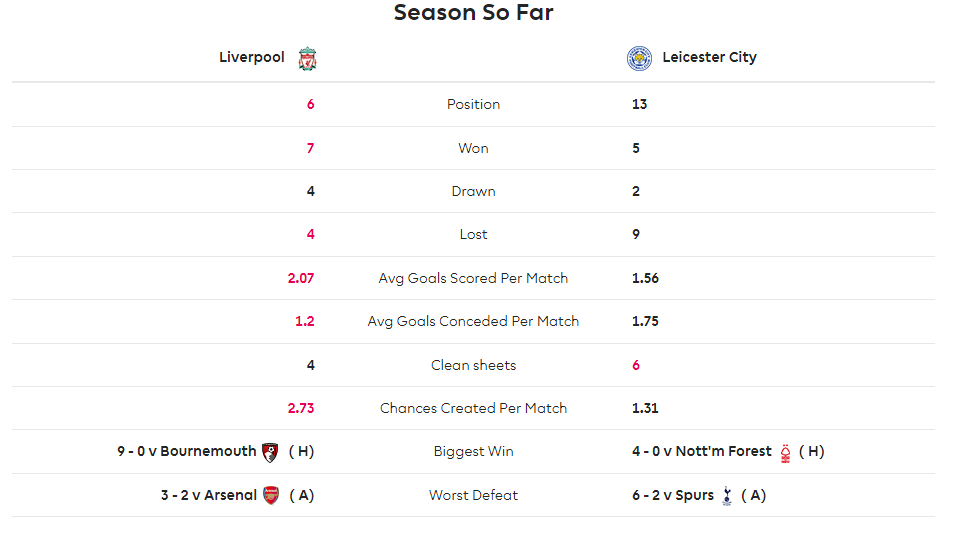953x539 pixels.
Task: Click the Liverpool club crest
Action: (307, 58)
